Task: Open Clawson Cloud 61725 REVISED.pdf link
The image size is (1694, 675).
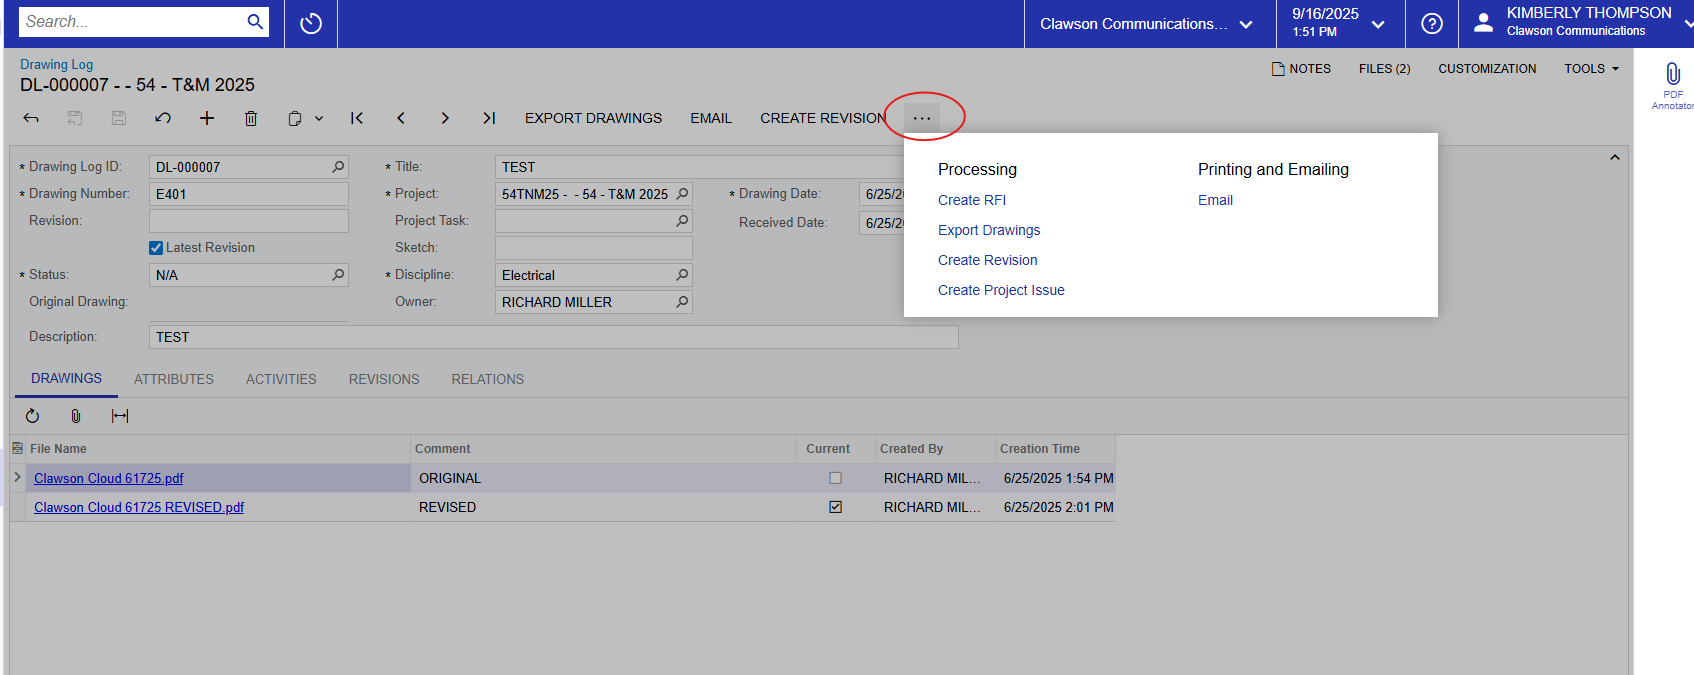Action: pyautogui.click(x=139, y=507)
